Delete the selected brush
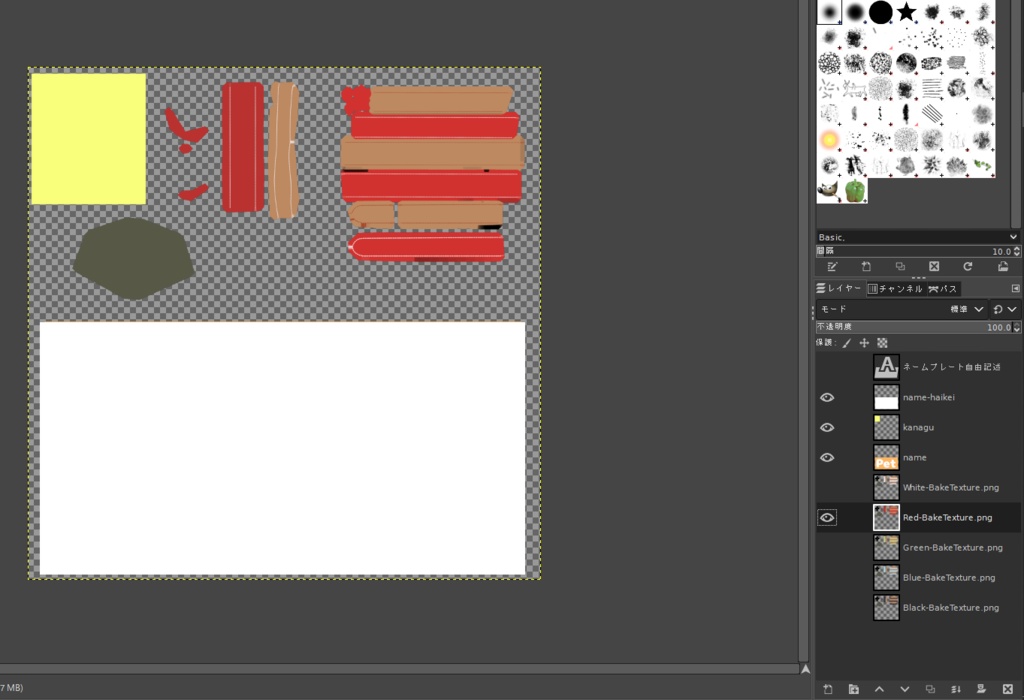Viewport: 1024px width, 700px height. tap(934, 266)
